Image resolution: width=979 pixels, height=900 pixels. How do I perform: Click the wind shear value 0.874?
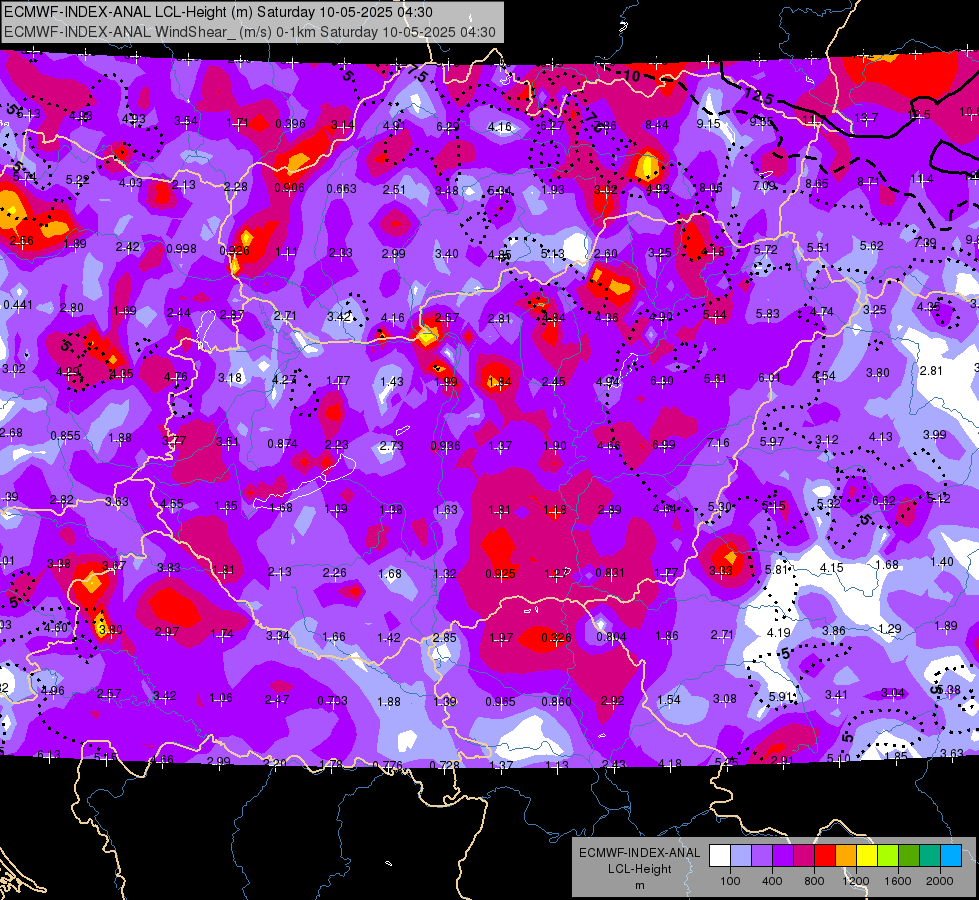coord(283,443)
